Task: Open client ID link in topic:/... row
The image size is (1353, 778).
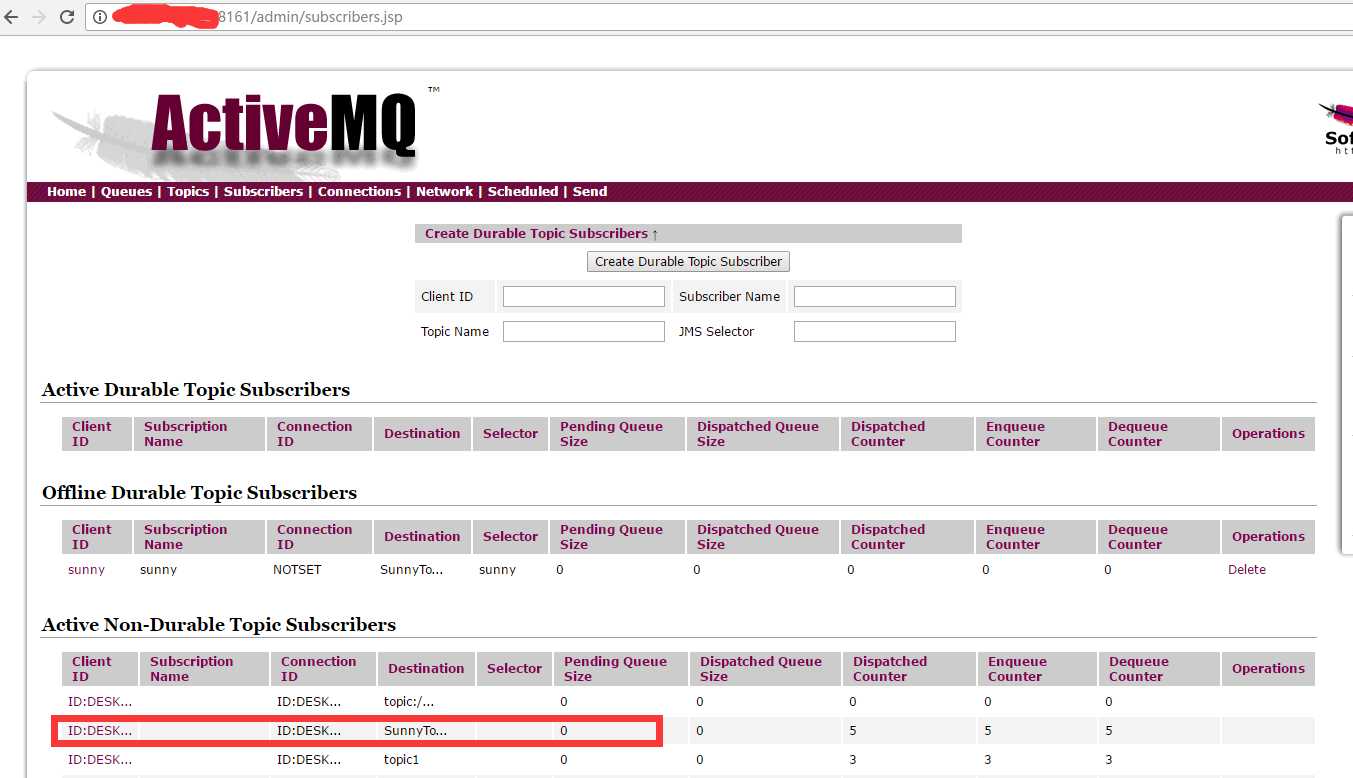Action: pos(99,702)
